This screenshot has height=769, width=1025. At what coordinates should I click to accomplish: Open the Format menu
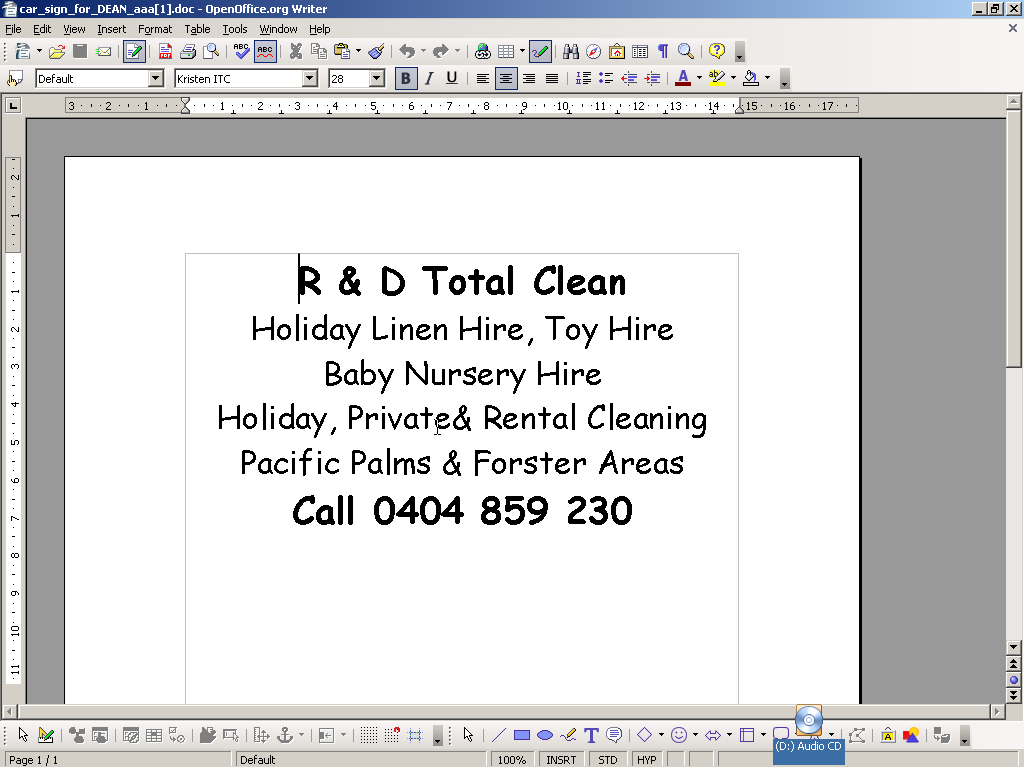(155, 29)
